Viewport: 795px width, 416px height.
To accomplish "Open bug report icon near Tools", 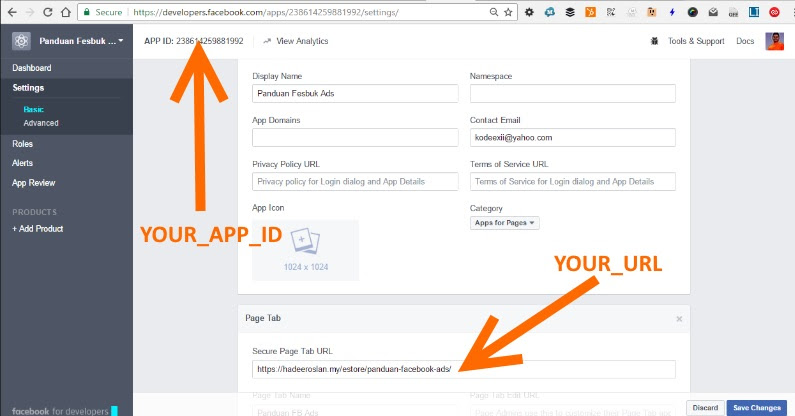I will click(655, 41).
